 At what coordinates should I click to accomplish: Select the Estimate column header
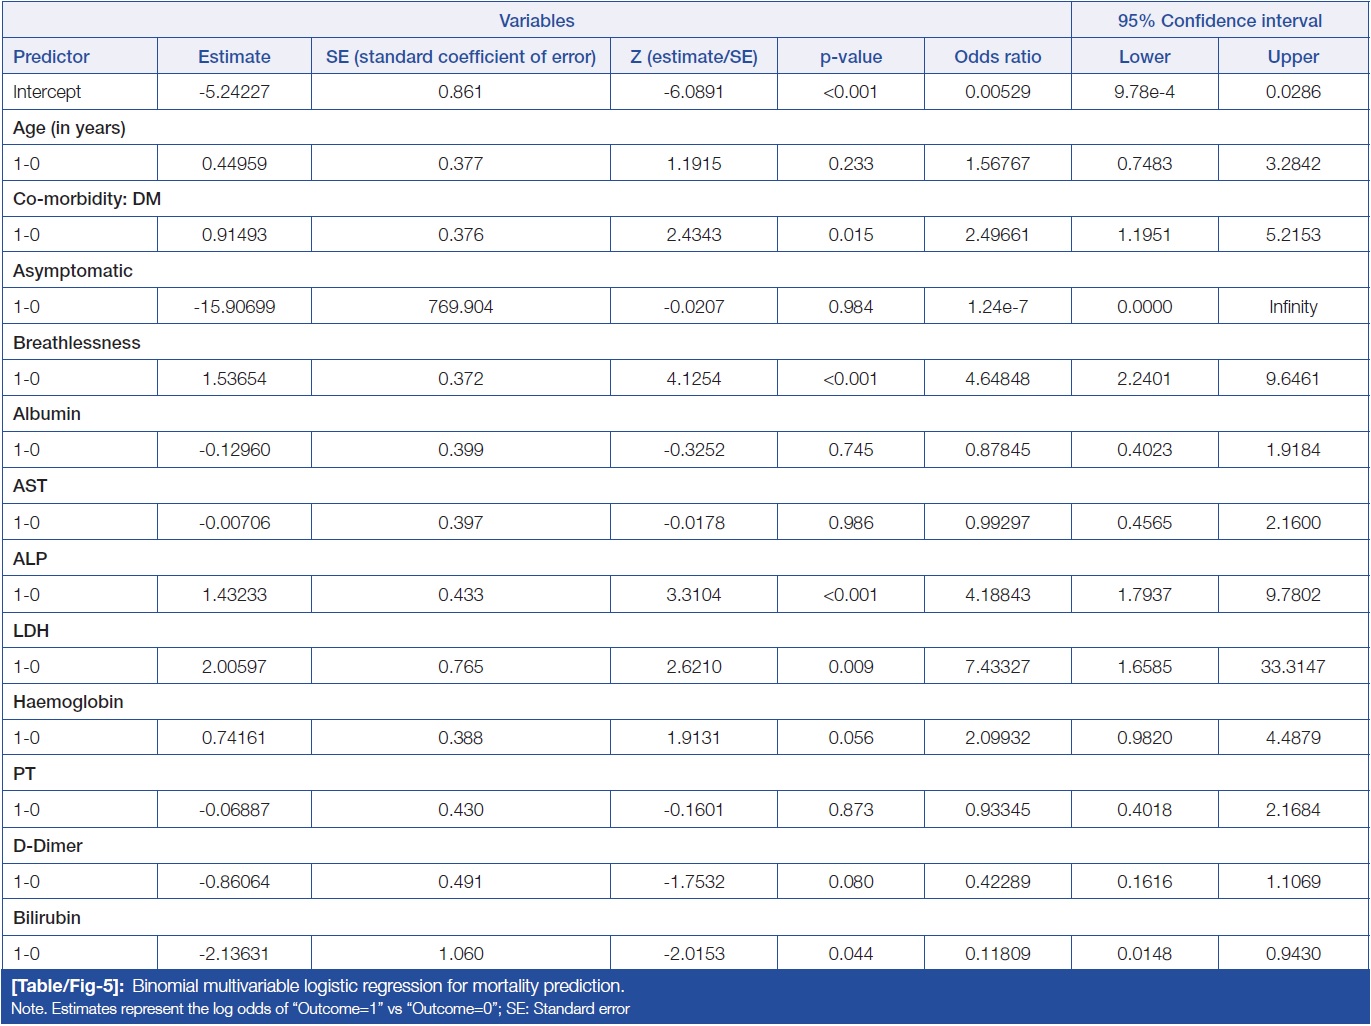point(234,57)
